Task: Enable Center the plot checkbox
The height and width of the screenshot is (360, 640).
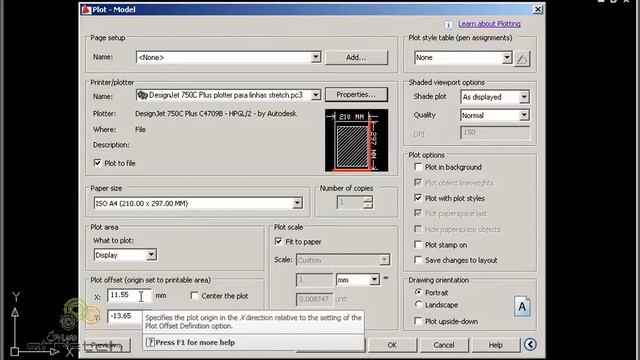Action: point(194,296)
